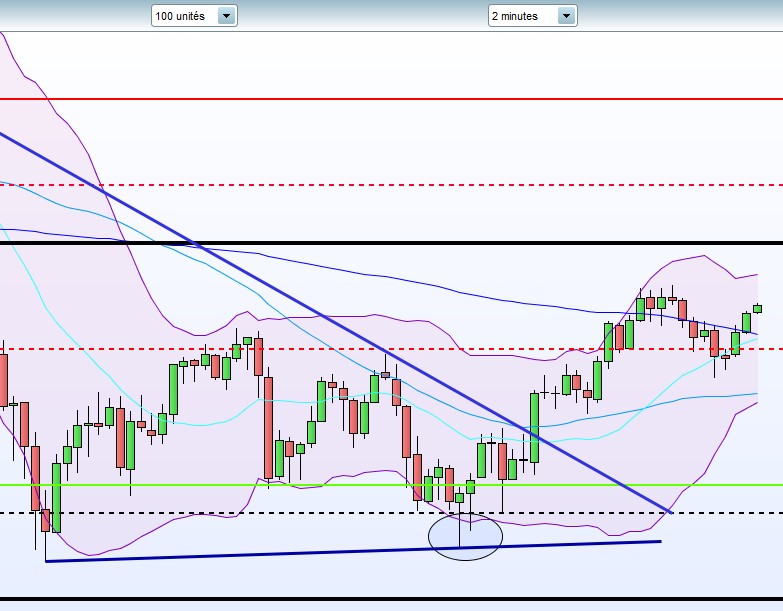The width and height of the screenshot is (783, 611).
Task: Open the 100 unités dropdown arrow
Action: pos(226,16)
